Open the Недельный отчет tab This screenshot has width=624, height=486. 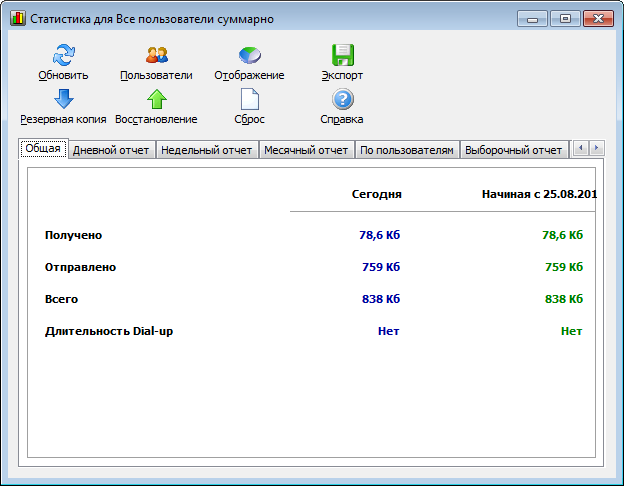(206, 150)
